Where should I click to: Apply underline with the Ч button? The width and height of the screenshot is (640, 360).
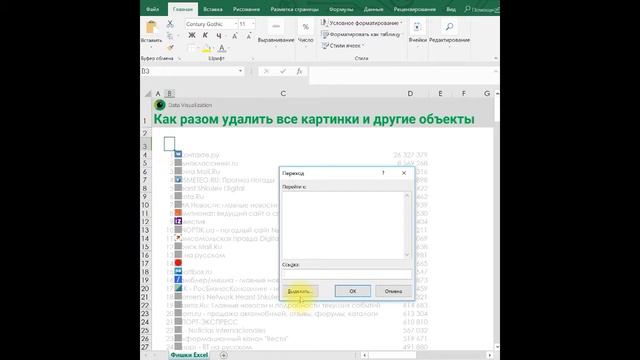tap(219, 36)
